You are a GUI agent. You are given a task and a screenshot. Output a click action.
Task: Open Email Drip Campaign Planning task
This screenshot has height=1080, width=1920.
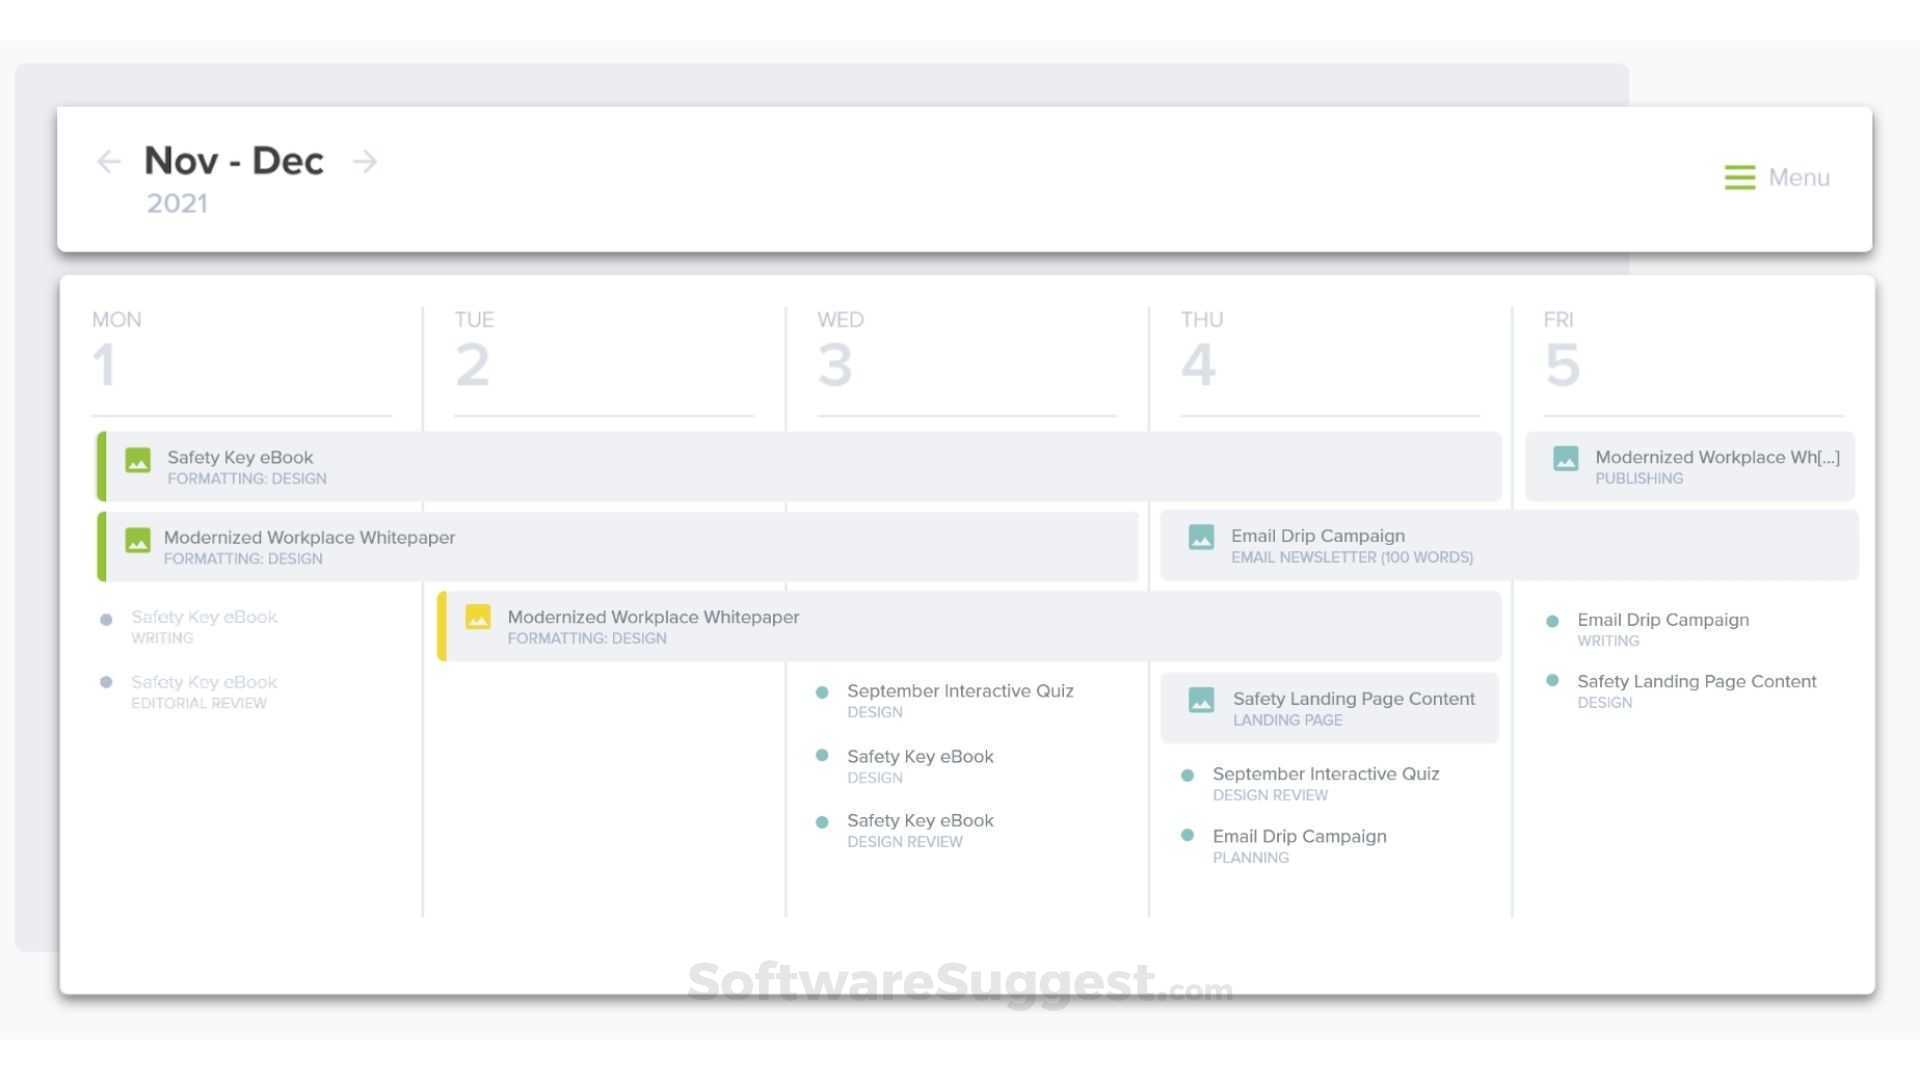[x=1298, y=837]
